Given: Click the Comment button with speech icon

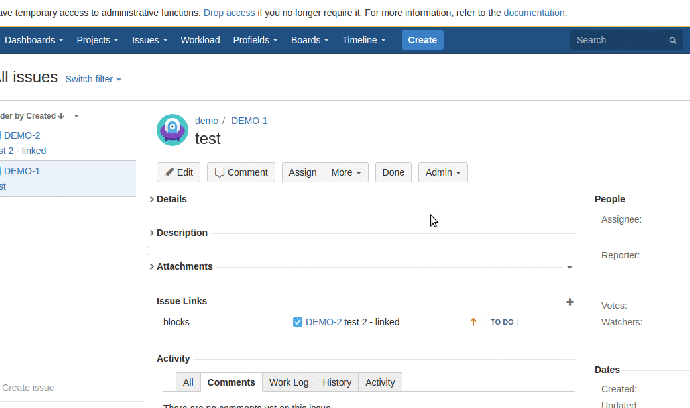Looking at the screenshot, I should pos(241,172).
